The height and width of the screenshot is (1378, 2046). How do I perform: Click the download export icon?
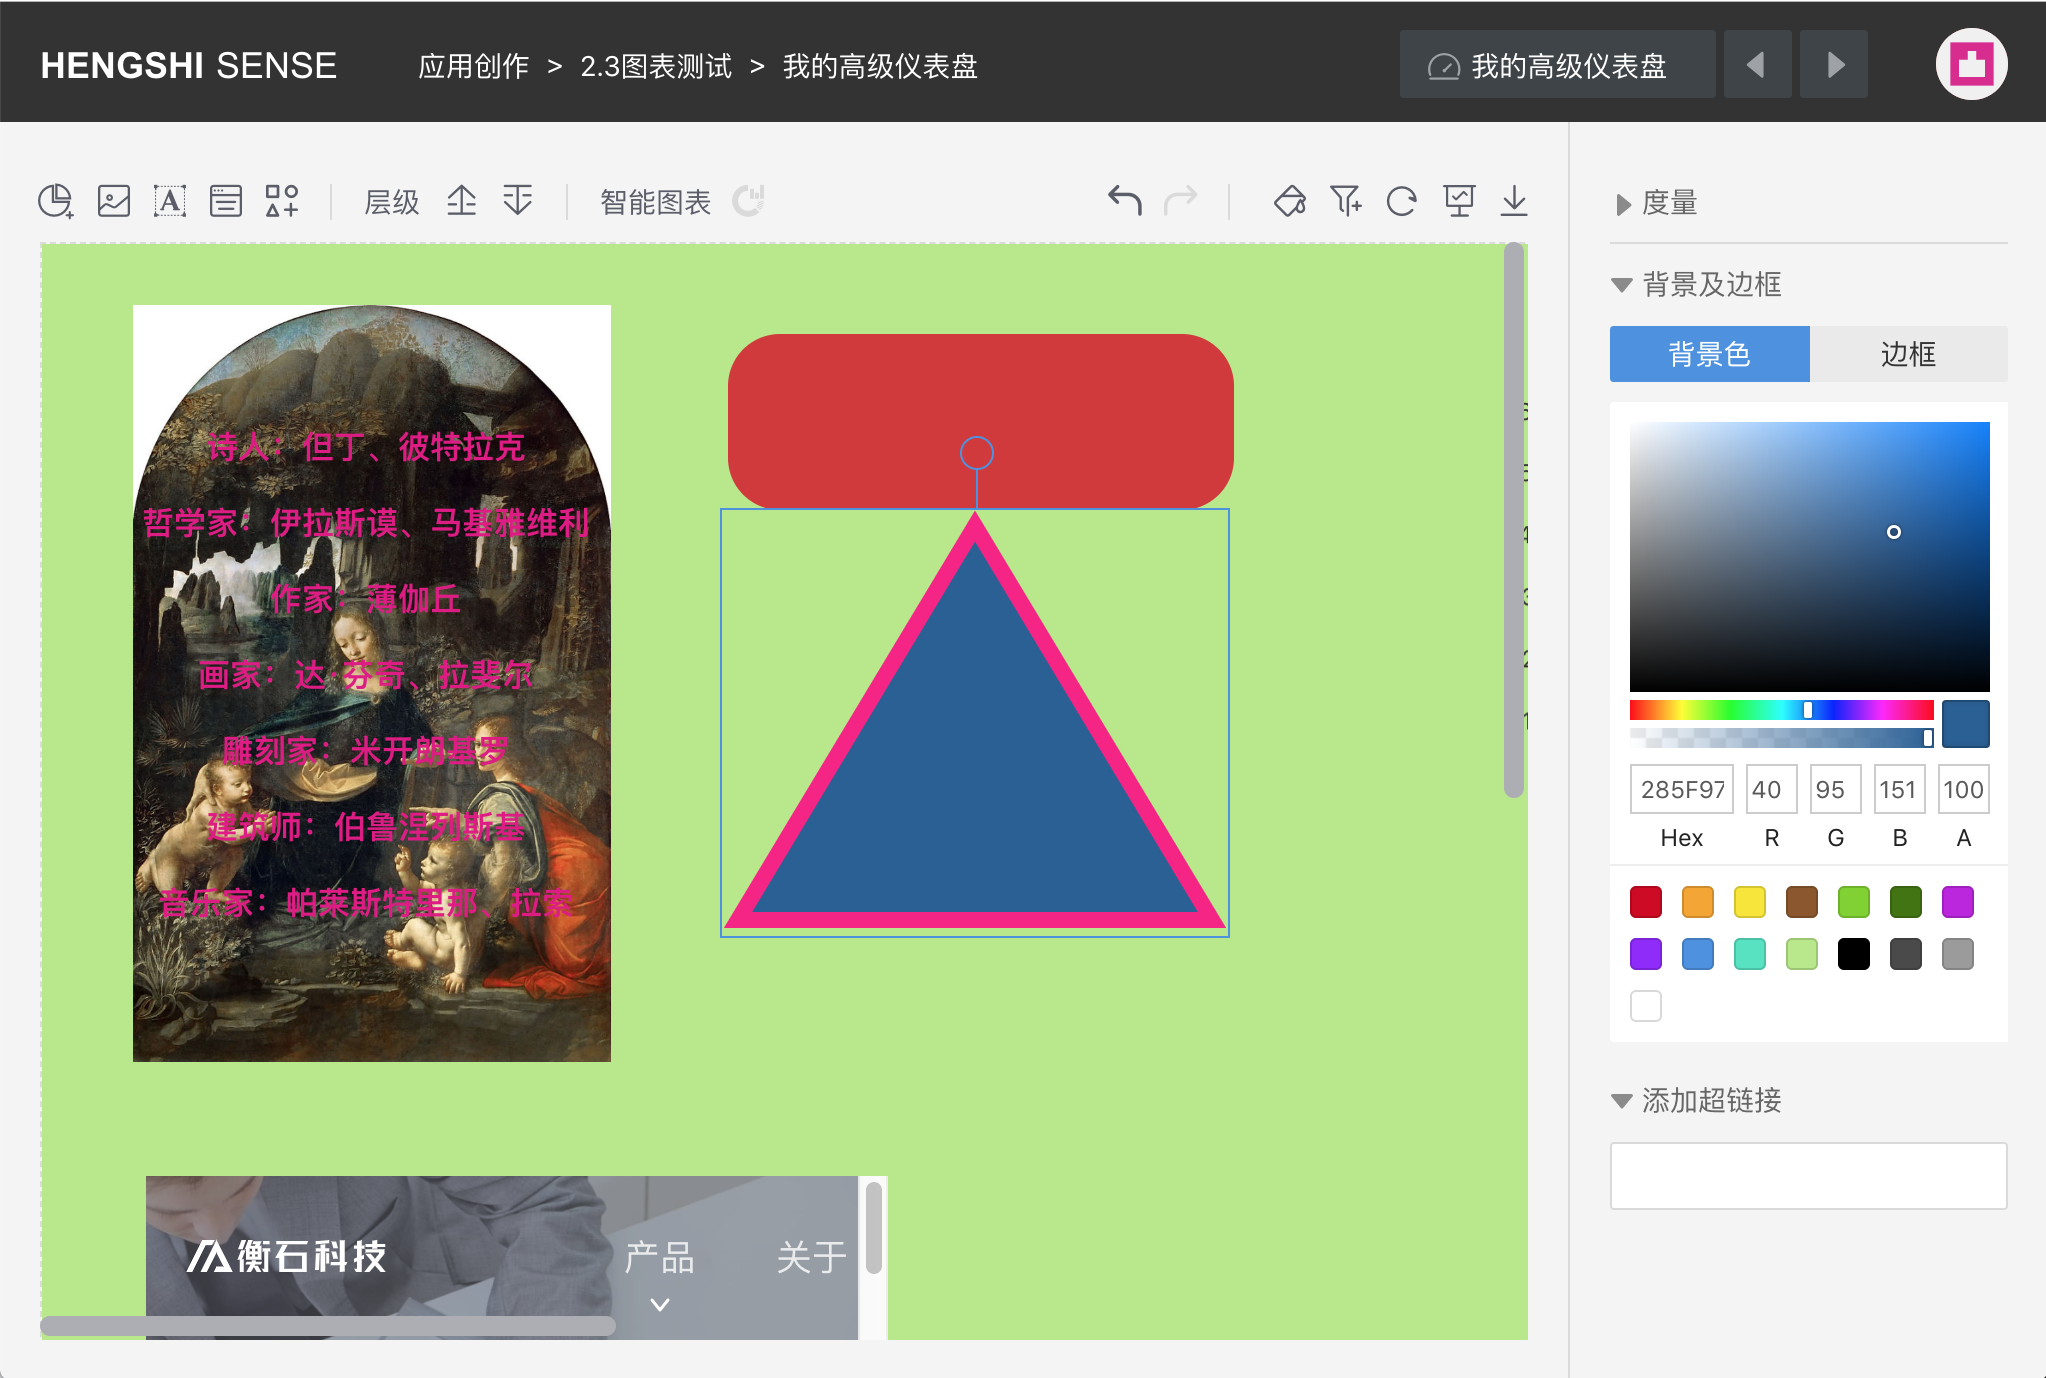pyautogui.click(x=1514, y=201)
